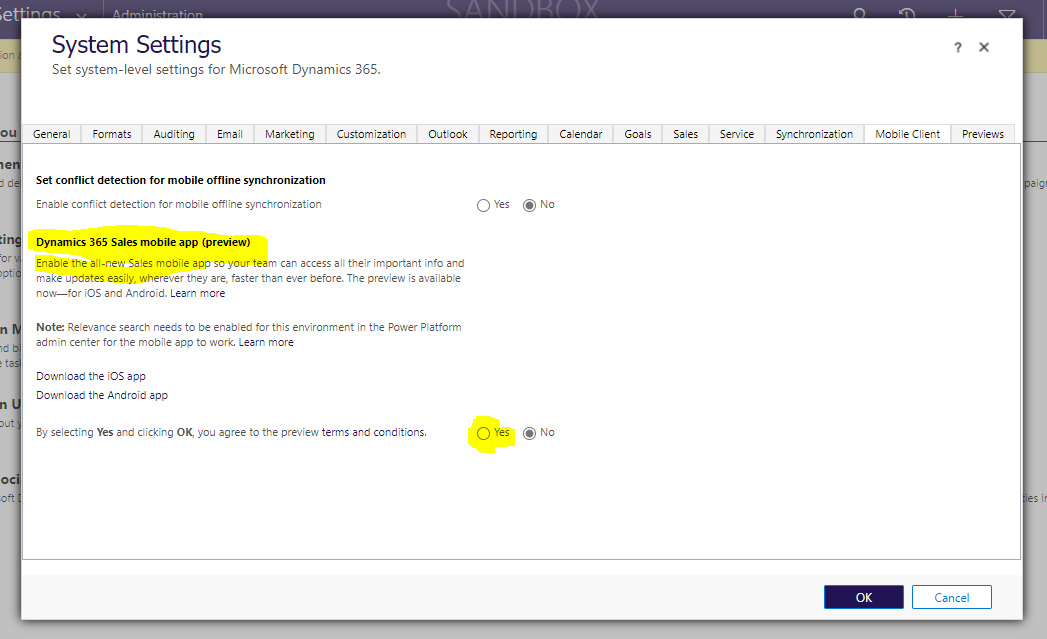This screenshot has width=1047, height=639.
Task: Expand the Settings dropdown chevron in top bar
Action: point(82,16)
